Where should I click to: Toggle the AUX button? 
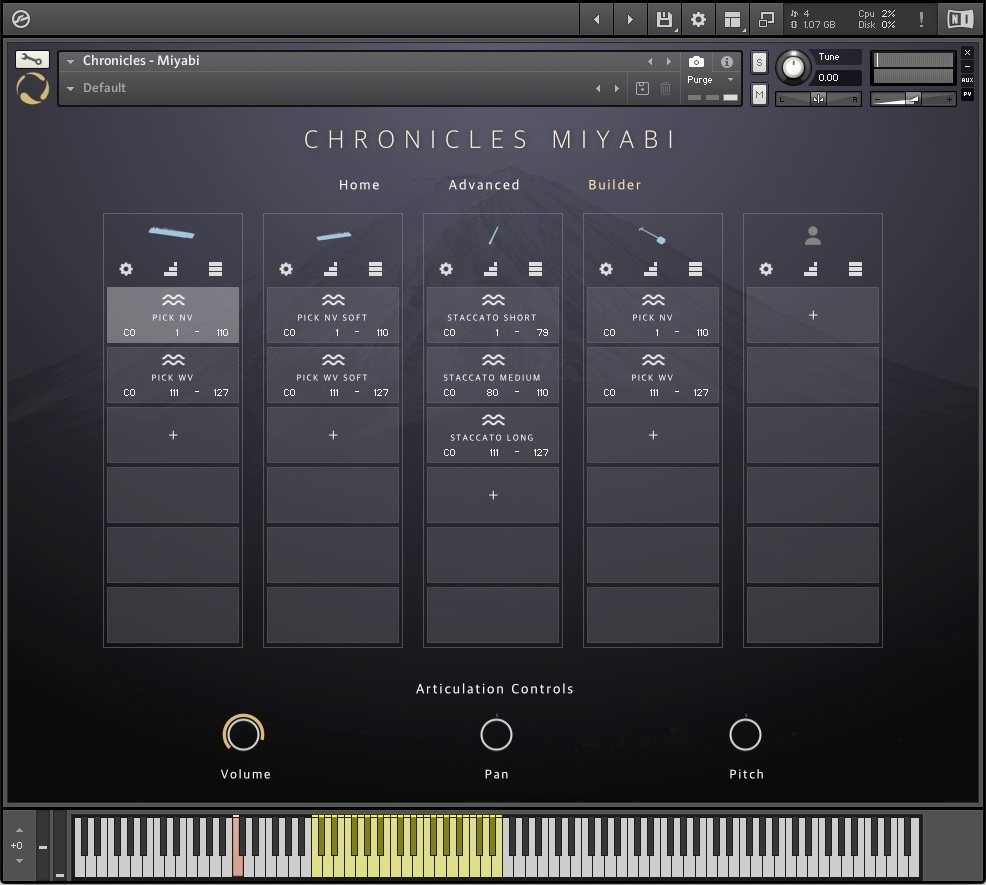coord(967,80)
